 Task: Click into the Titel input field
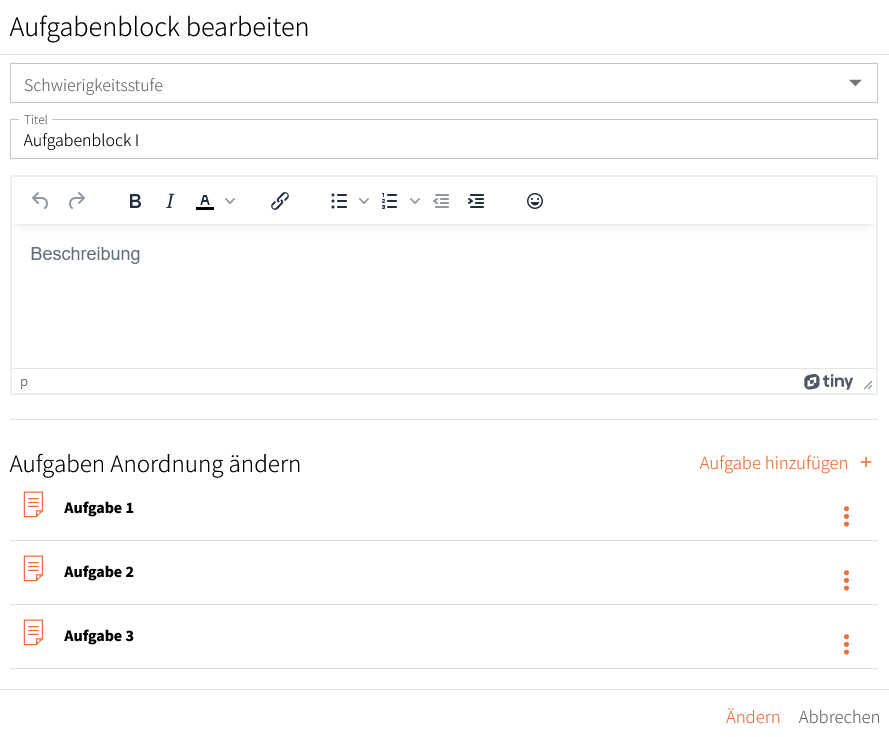click(444, 139)
